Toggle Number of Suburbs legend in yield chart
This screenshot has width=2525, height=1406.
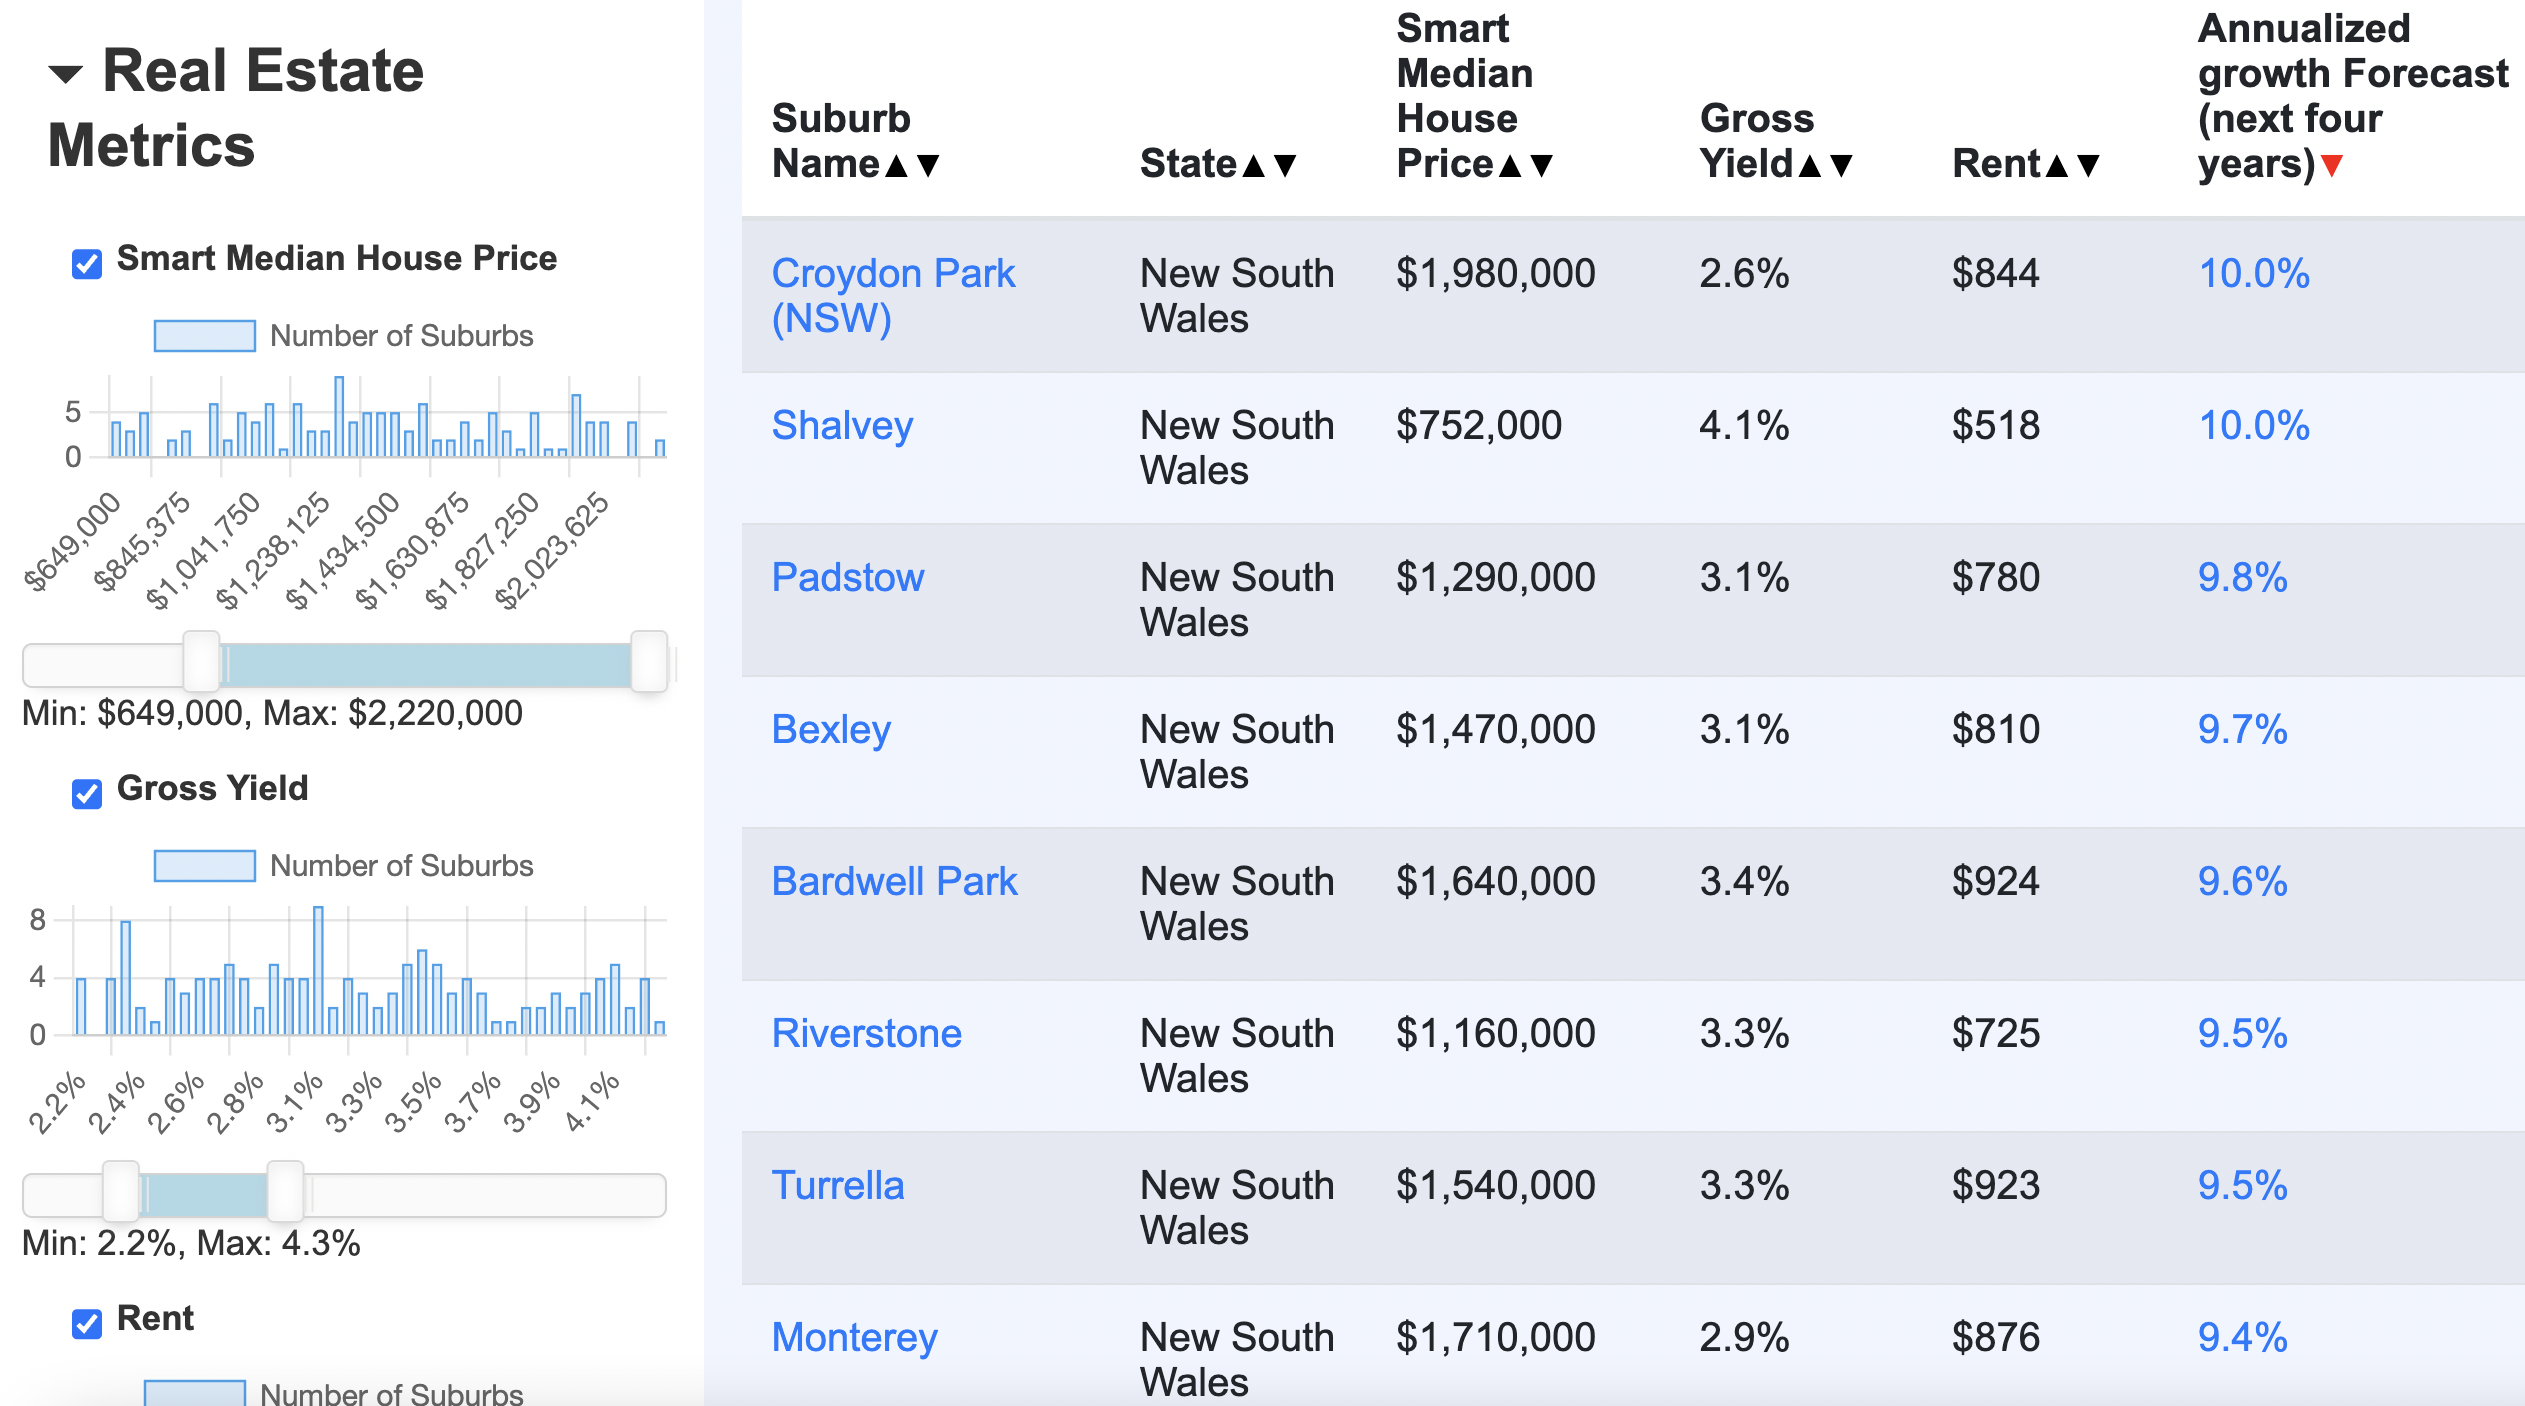point(204,866)
